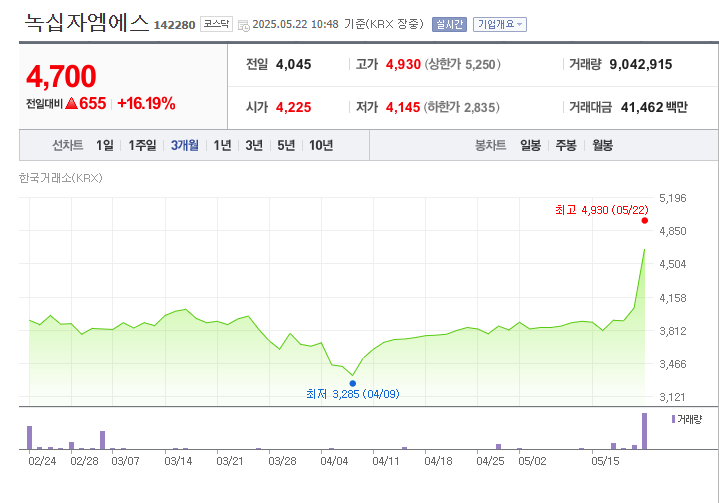
Task: Click the 코스닥 market badge
Action: (216, 24)
